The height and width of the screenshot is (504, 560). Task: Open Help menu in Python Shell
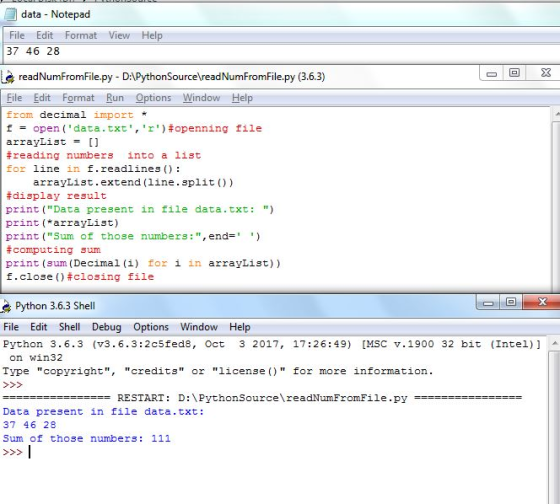click(x=240, y=327)
